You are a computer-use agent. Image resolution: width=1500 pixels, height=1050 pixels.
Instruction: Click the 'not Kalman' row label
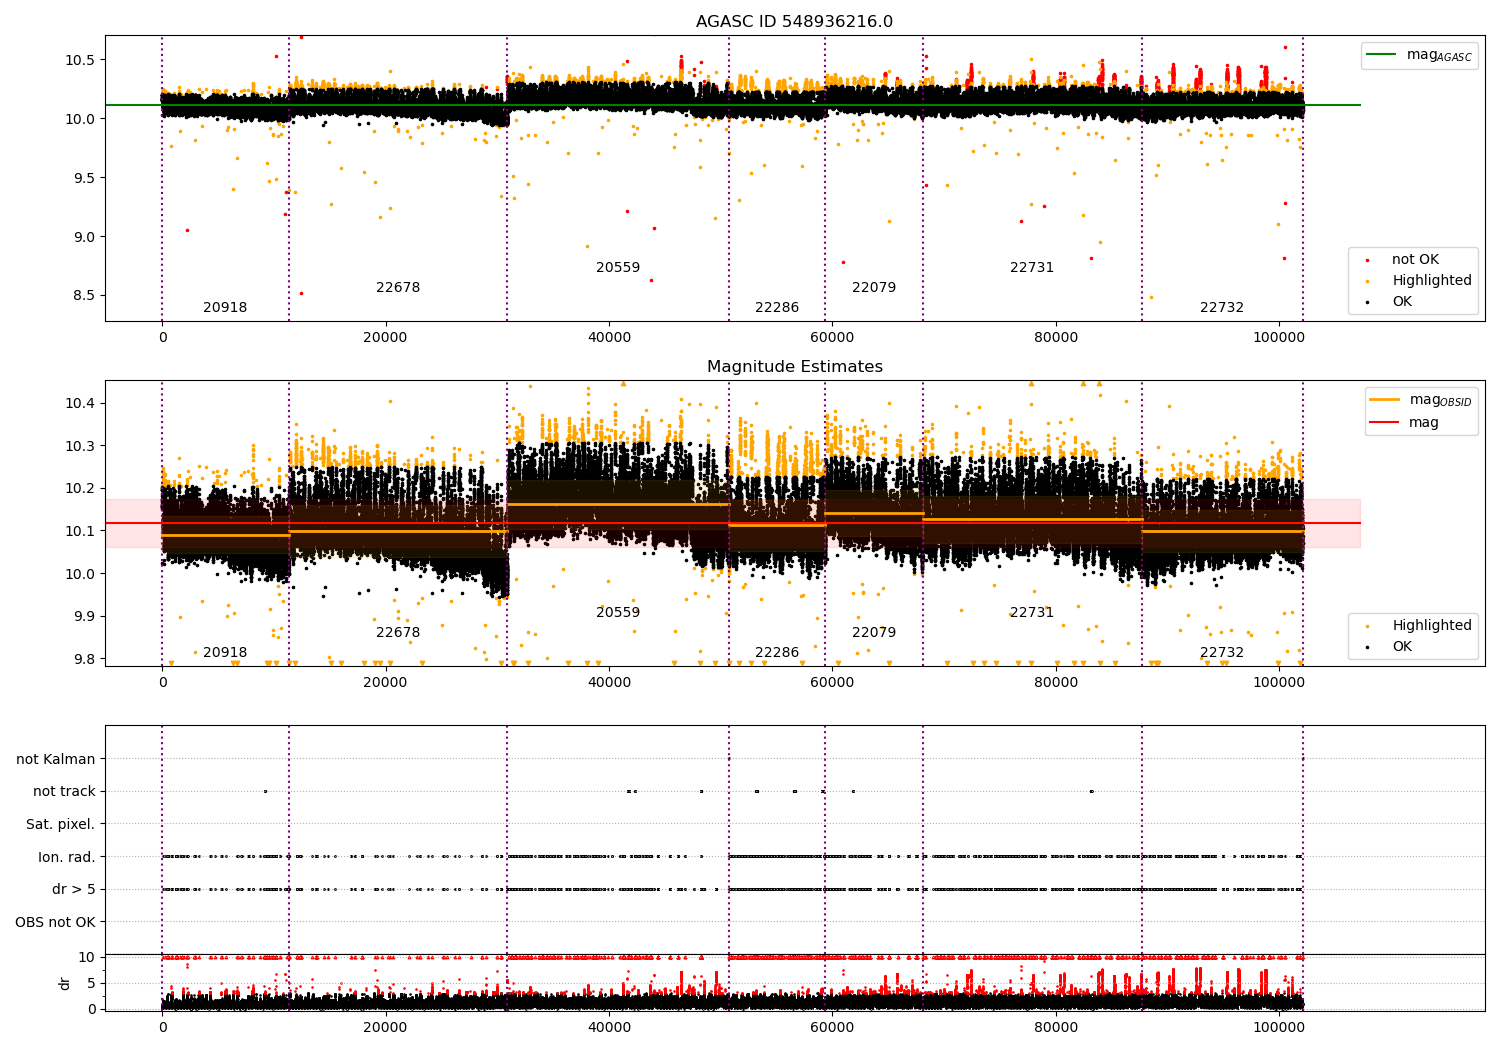click(x=56, y=759)
